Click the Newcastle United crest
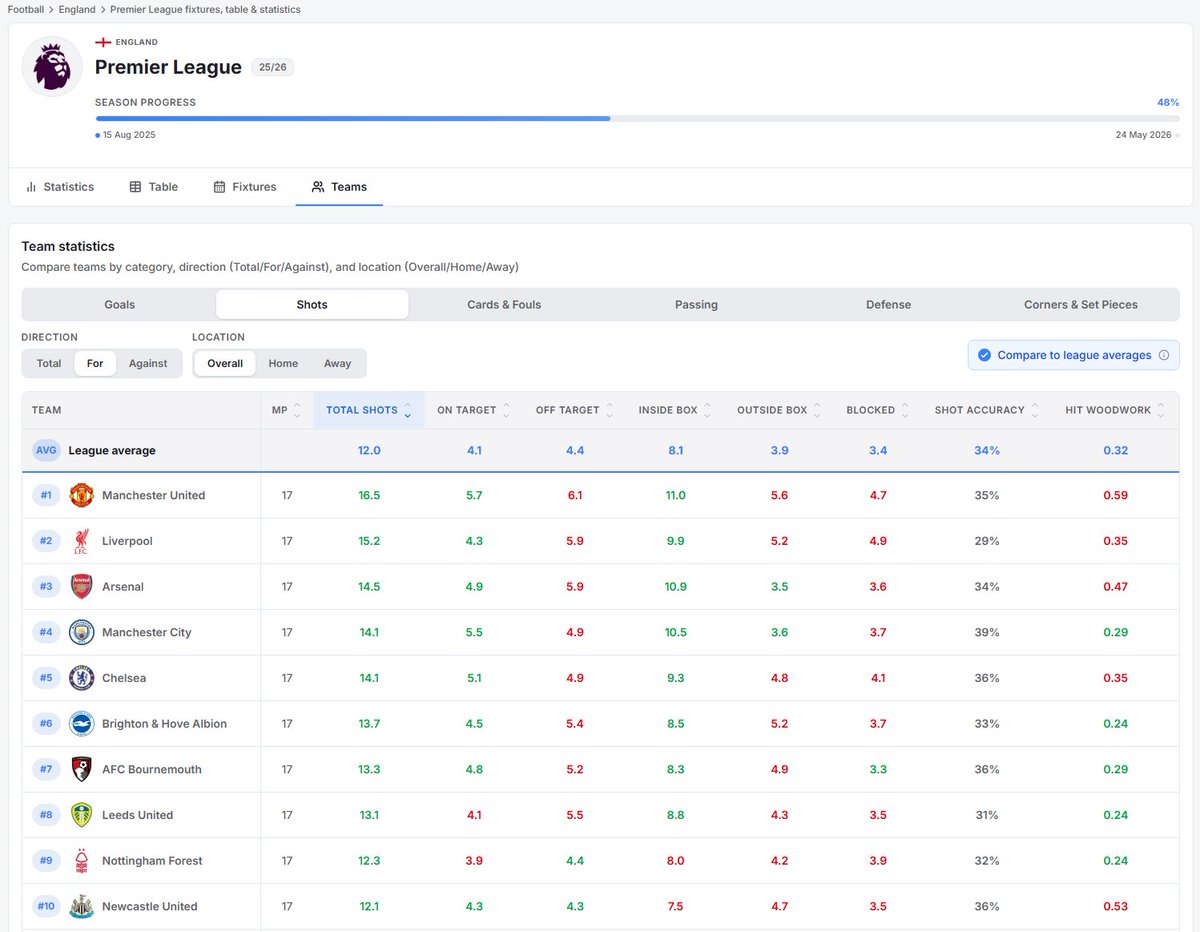 [x=81, y=907]
